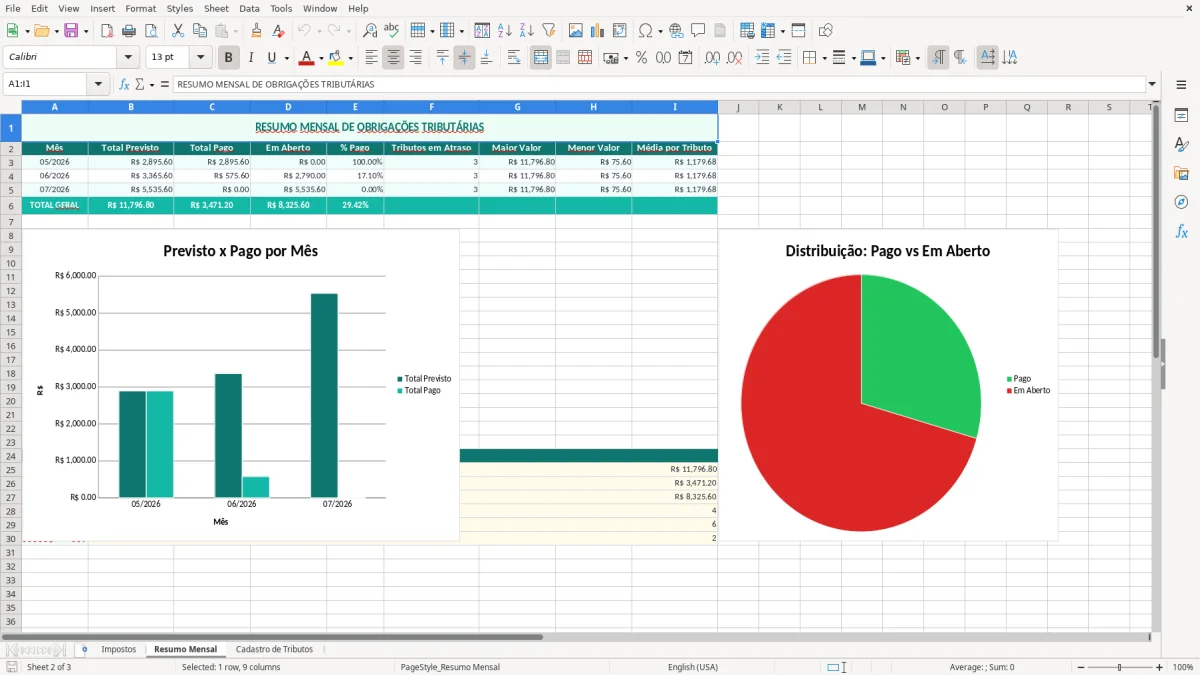Run the Spelling check icon
The height and width of the screenshot is (675, 1200).
pyautogui.click(x=392, y=31)
